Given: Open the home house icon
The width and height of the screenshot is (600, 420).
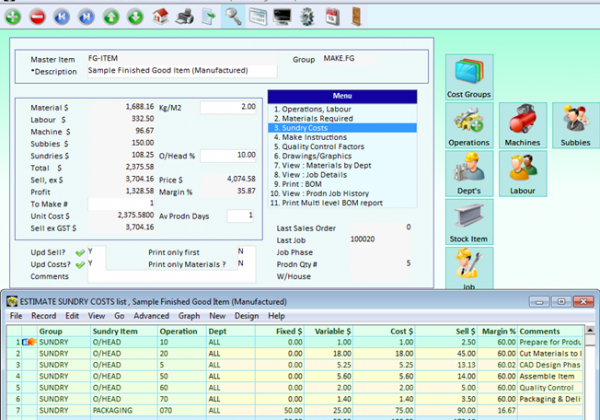Looking at the screenshot, I should point(160,17).
